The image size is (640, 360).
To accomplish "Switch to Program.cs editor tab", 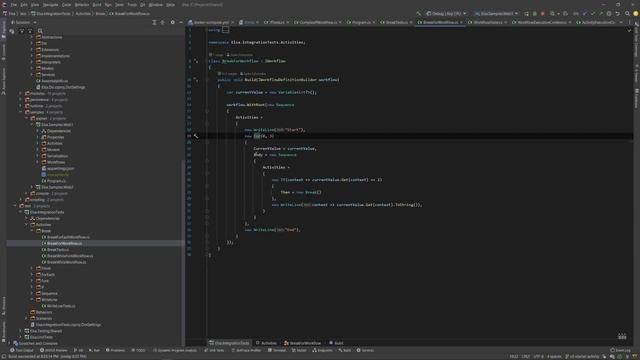I will pos(361,22).
